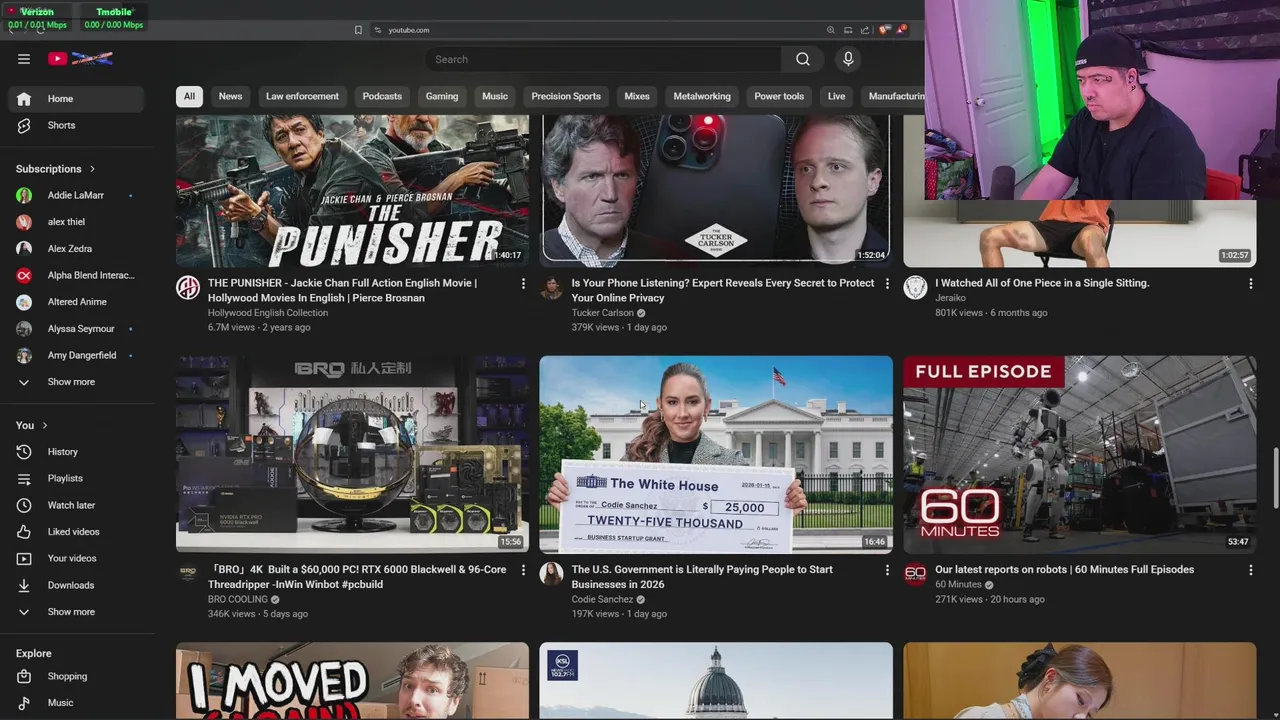This screenshot has width=1280, height=720.
Task: Select the Gaming filter chip
Action: tap(442, 96)
